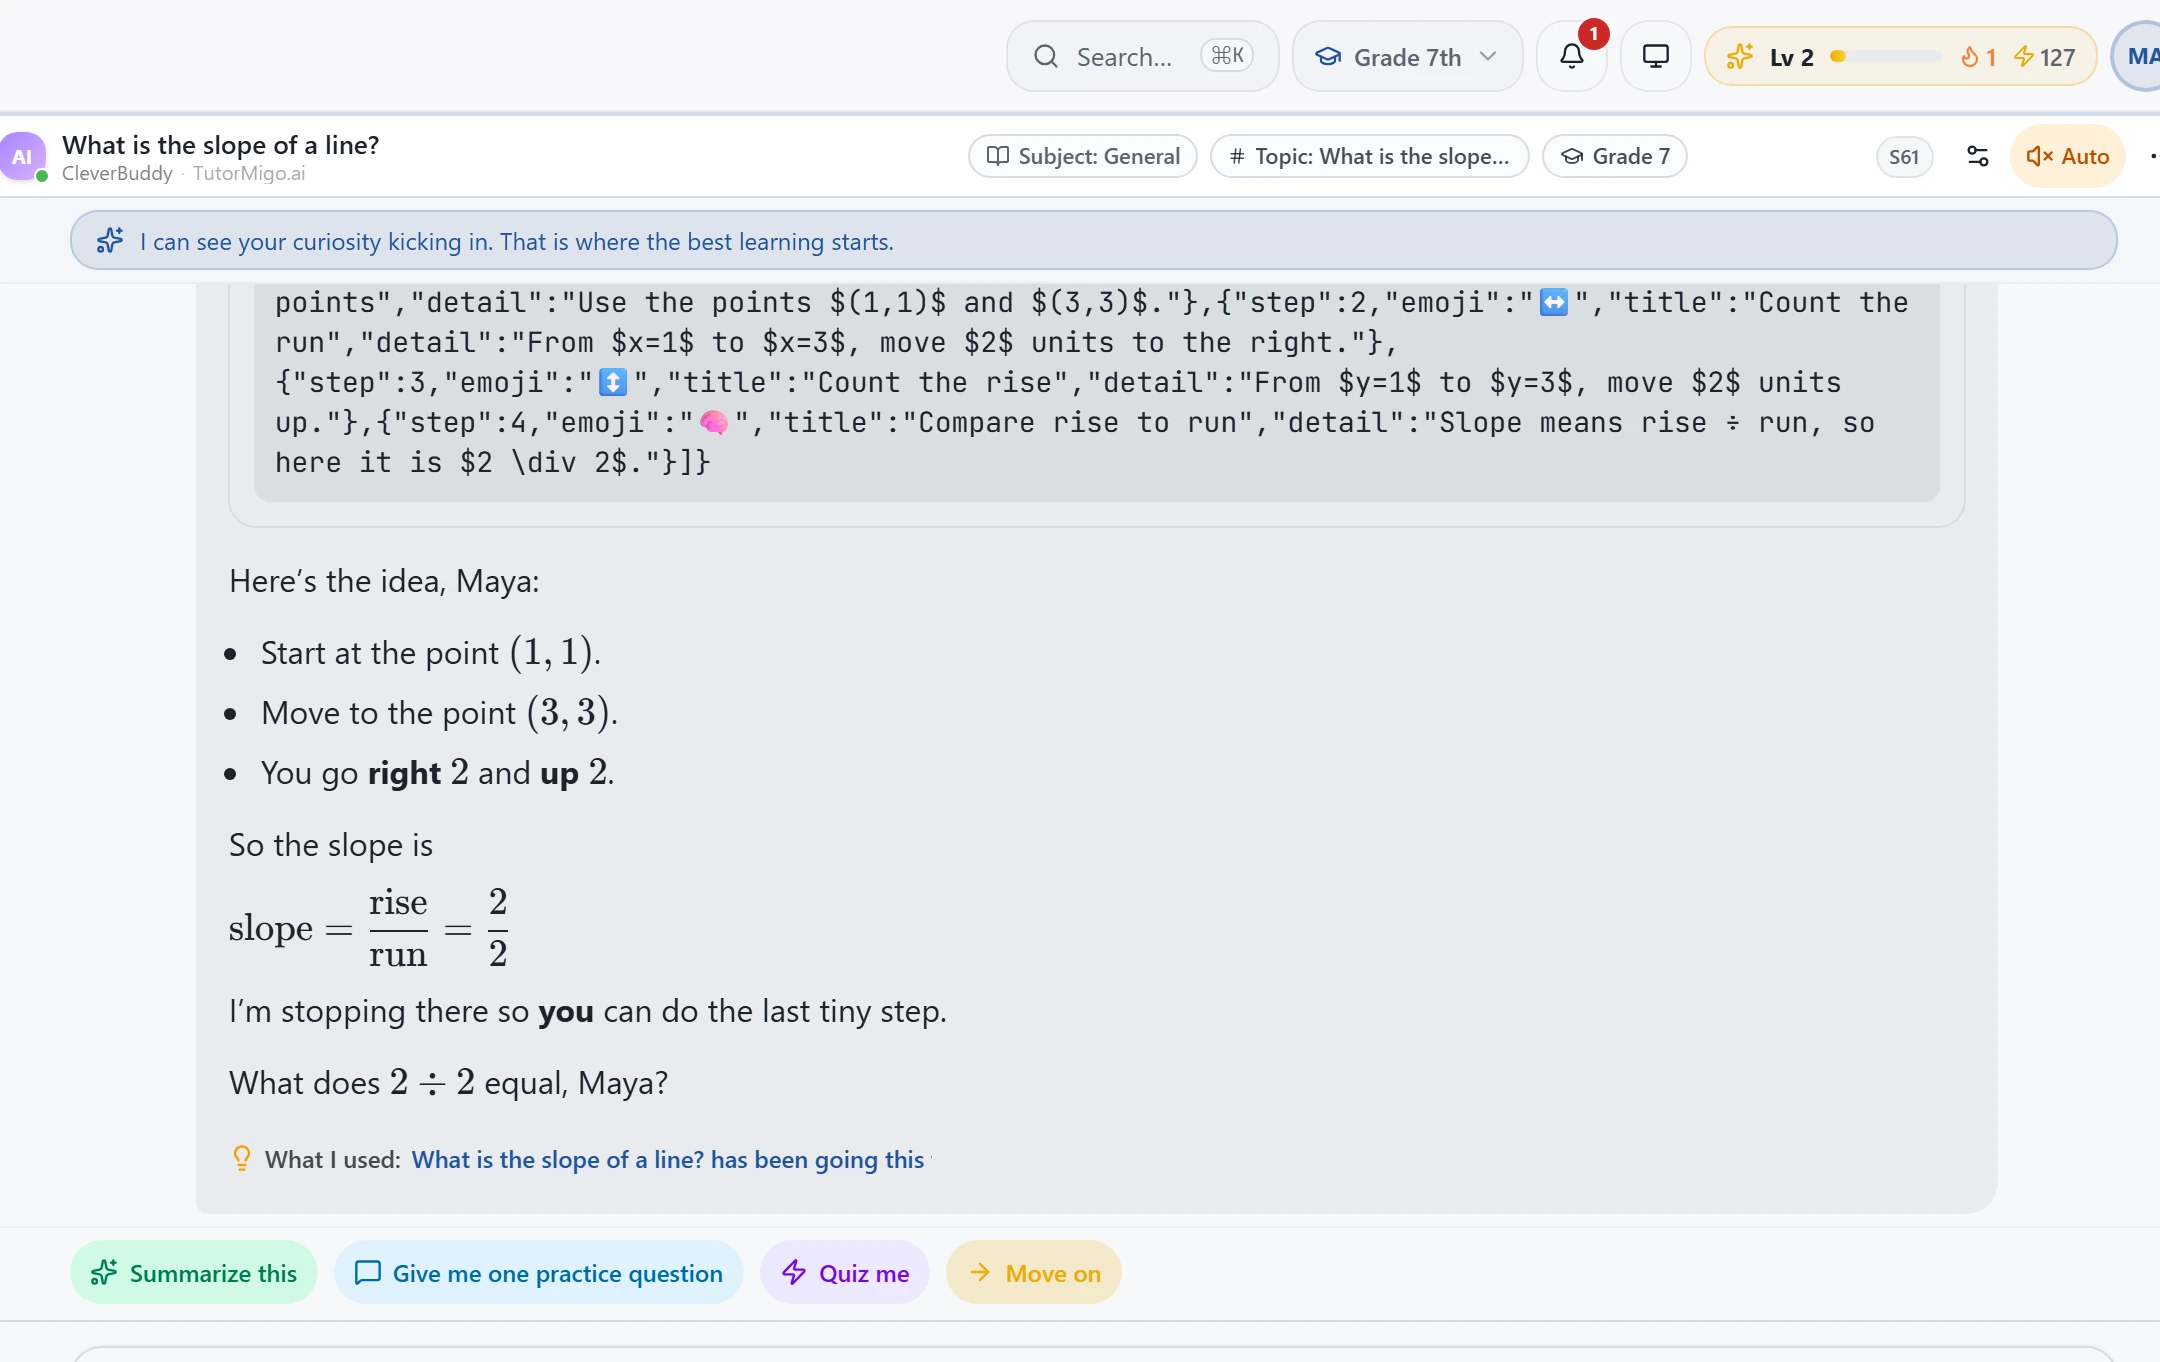Toggle the Auto voice mute button
Viewport: 2160px width, 1362px height.
tap(2067, 156)
